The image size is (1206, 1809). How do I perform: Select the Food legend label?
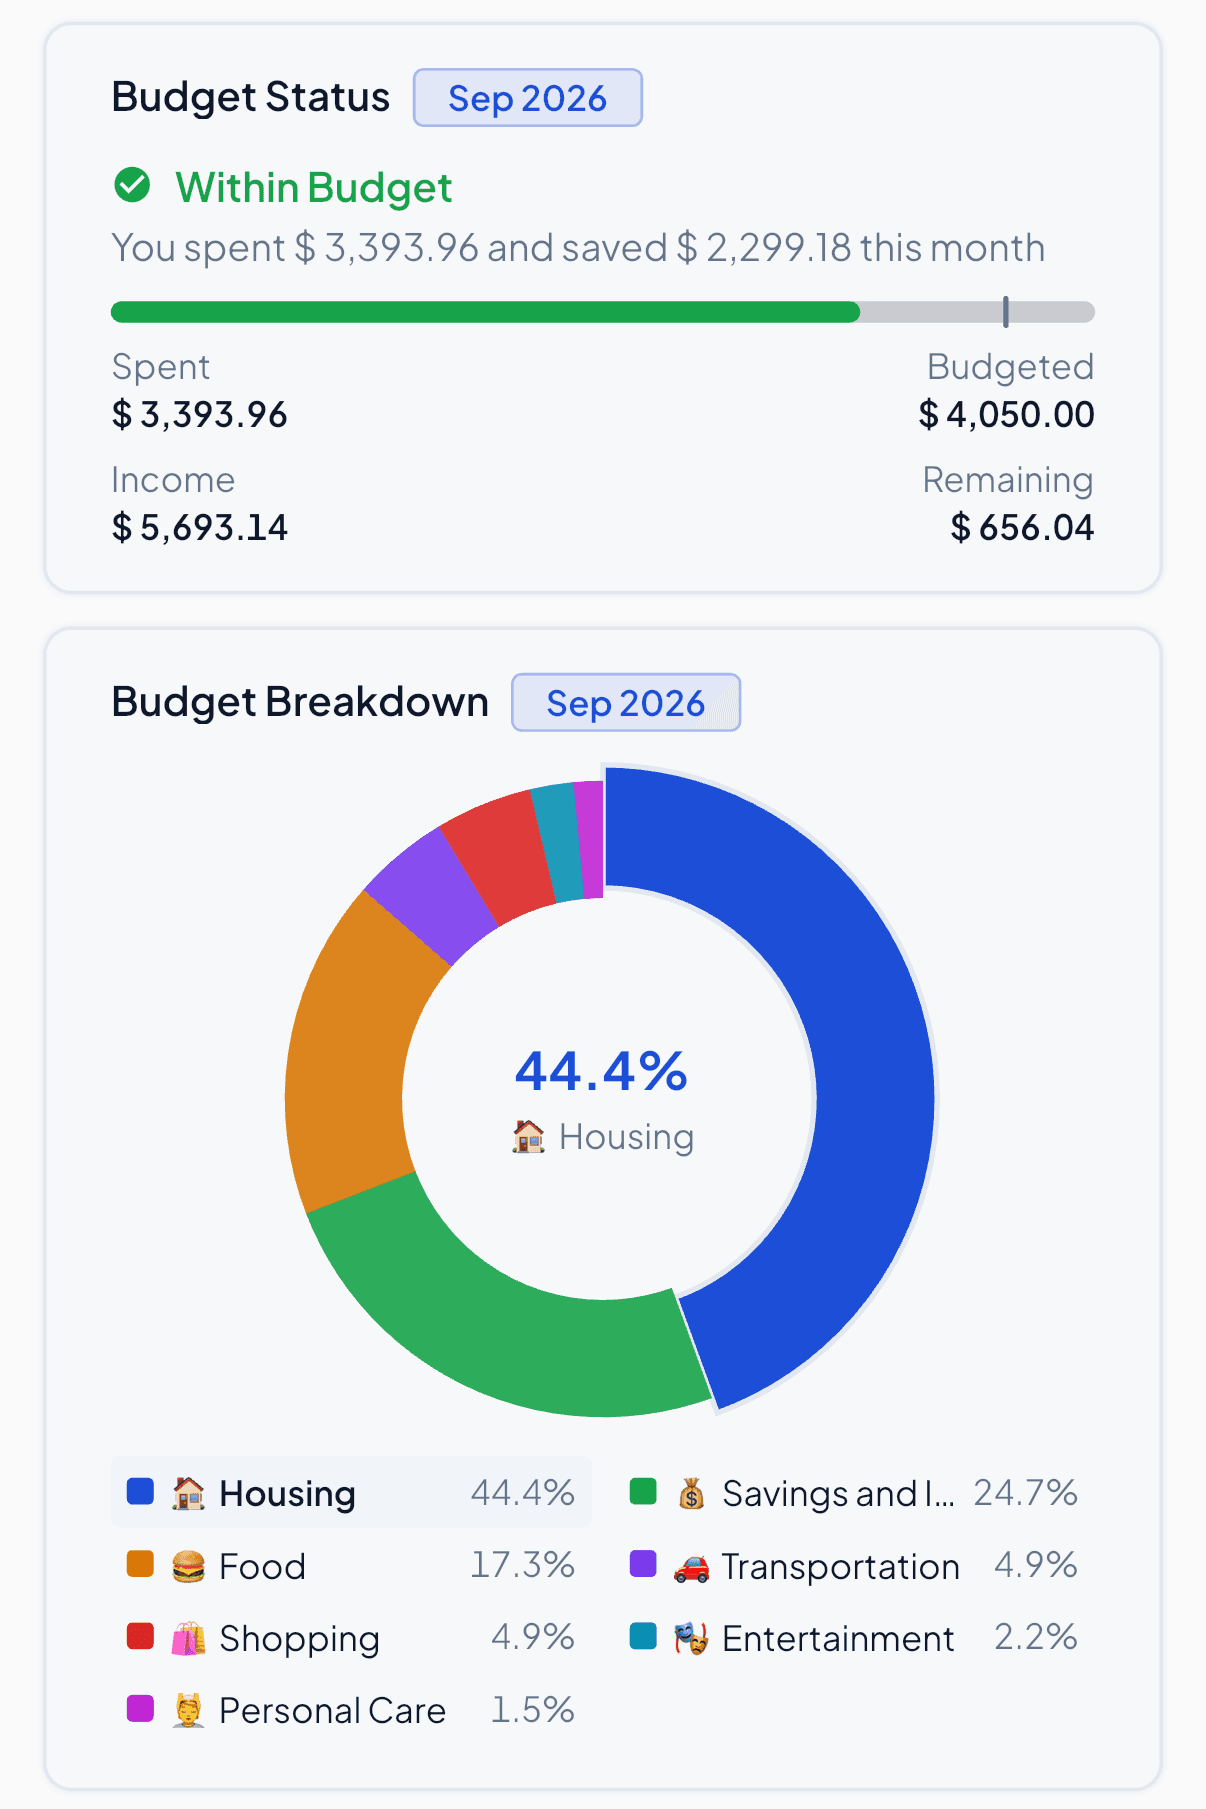point(262,1566)
